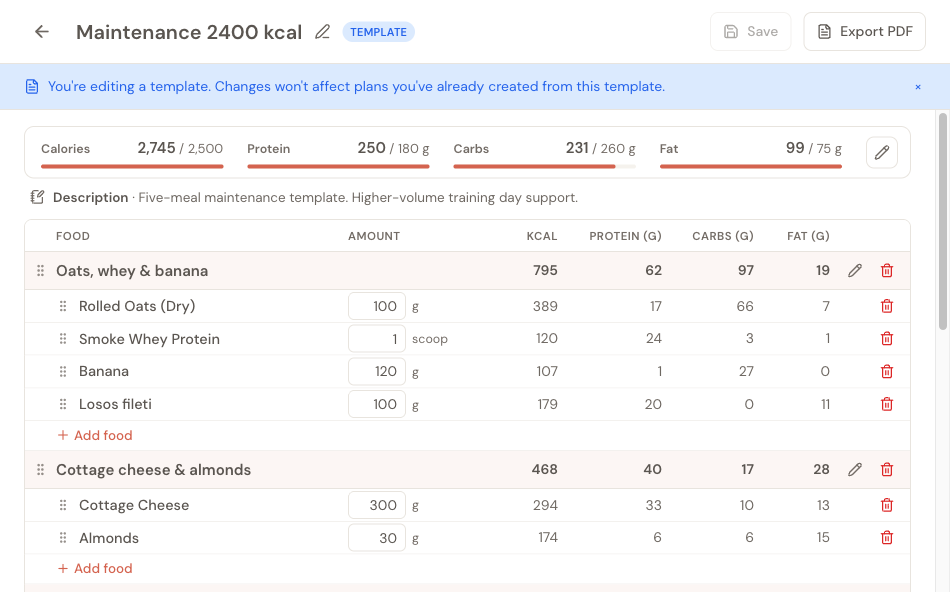
Task: Delete the Smoke Whey Protein row
Action: (887, 339)
